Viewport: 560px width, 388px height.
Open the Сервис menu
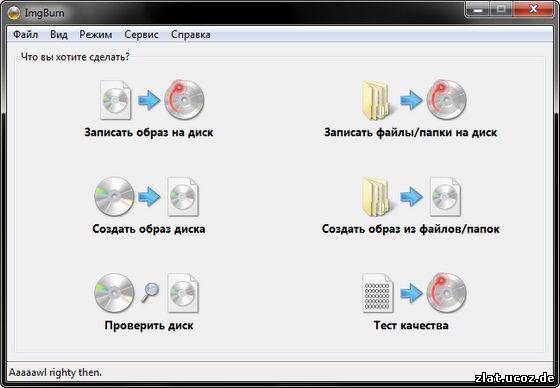point(141,35)
